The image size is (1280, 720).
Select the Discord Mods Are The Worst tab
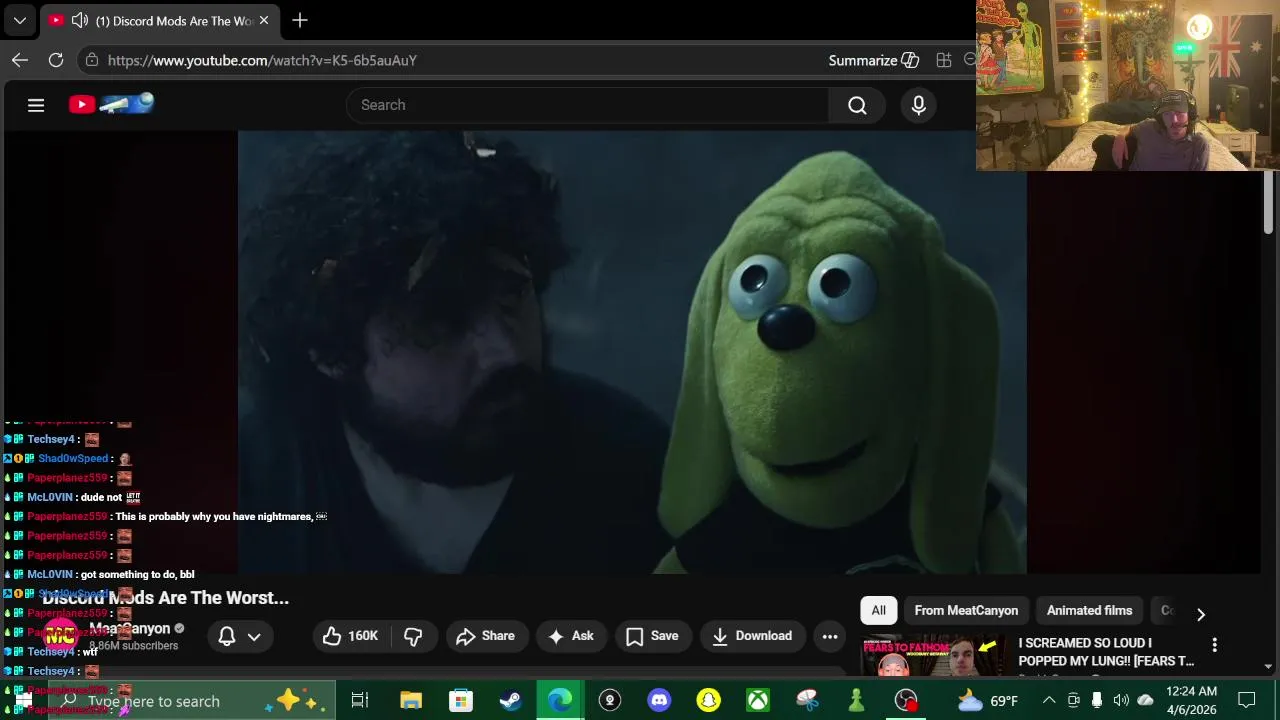tap(158, 20)
